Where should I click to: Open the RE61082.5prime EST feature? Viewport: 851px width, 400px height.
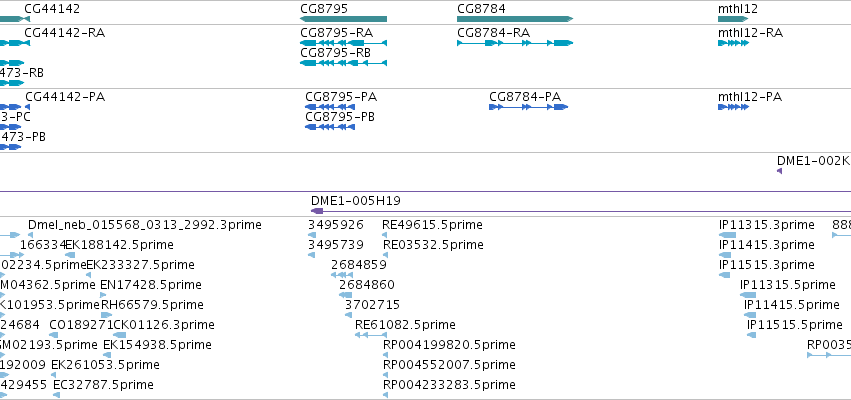point(371,335)
